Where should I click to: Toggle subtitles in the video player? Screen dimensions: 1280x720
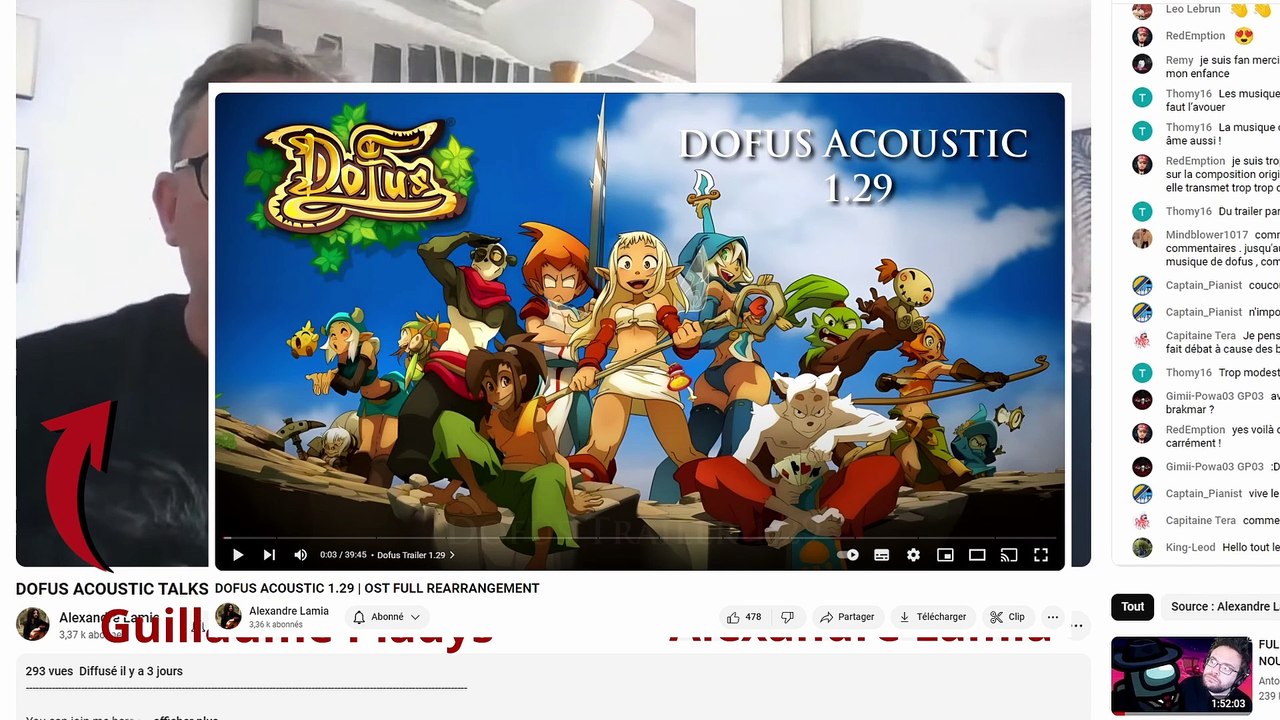point(881,555)
